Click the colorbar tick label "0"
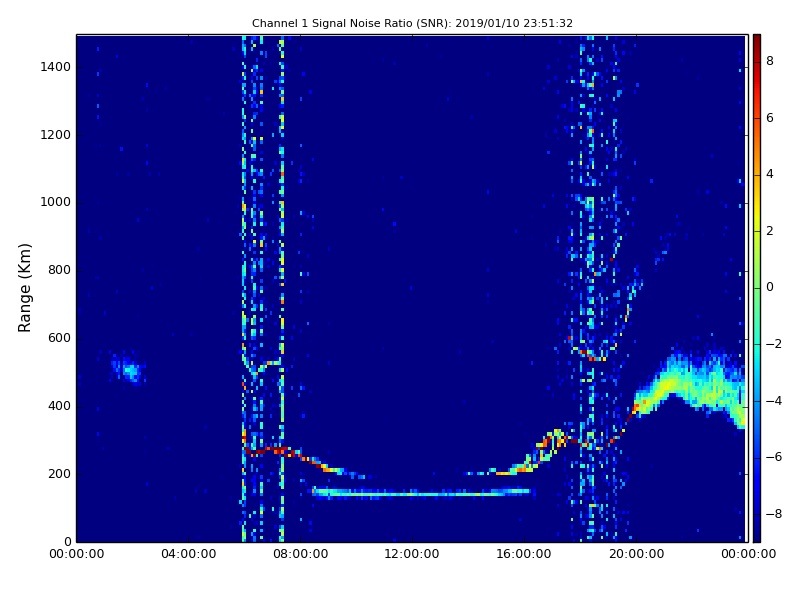 [x=770, y=287]
